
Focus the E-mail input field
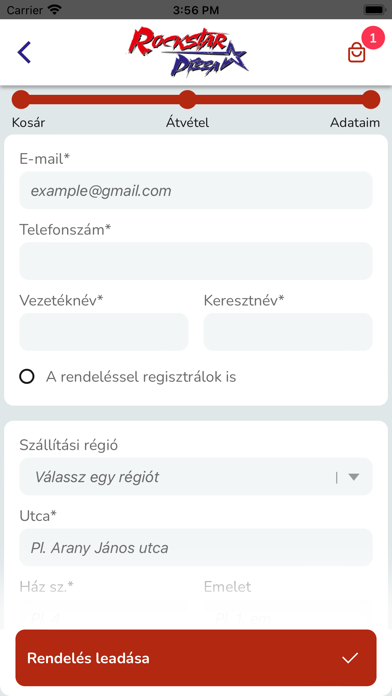tap(196, 190)
